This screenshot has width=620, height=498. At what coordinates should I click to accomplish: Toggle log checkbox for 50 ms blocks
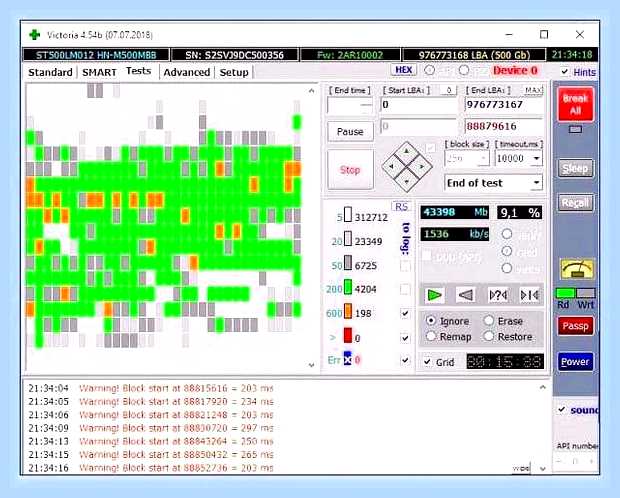point(405,266)
